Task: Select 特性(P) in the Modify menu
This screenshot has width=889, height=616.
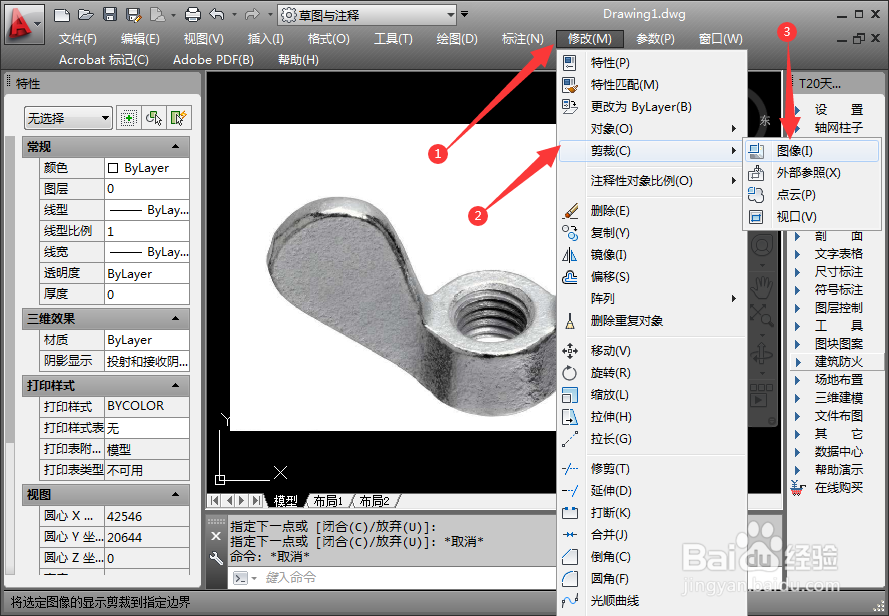Action: [653, 62]
